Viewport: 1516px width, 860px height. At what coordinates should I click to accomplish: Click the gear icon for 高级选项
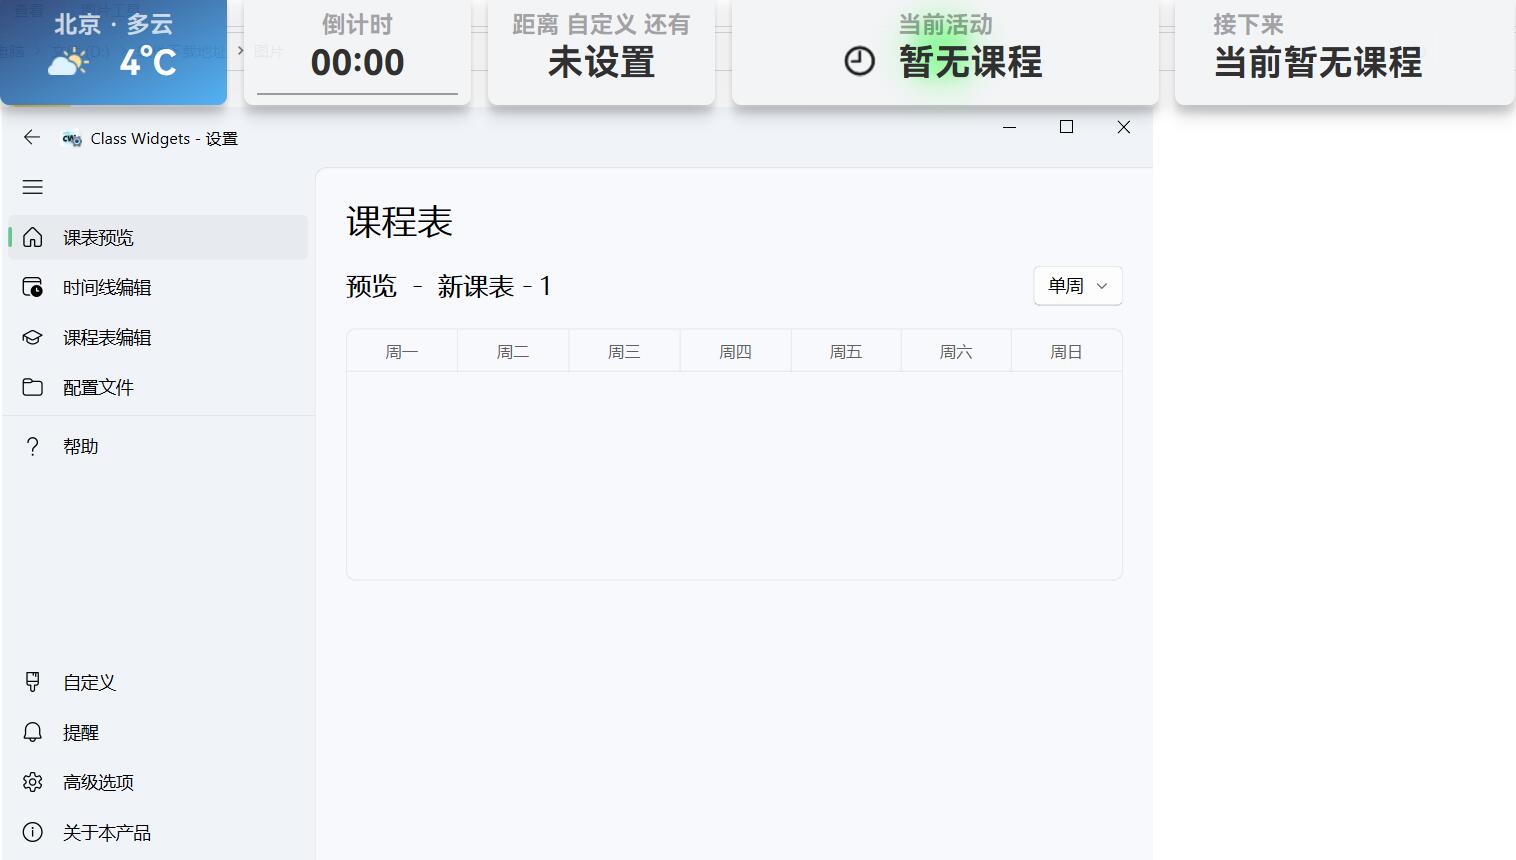click(32, 782)
